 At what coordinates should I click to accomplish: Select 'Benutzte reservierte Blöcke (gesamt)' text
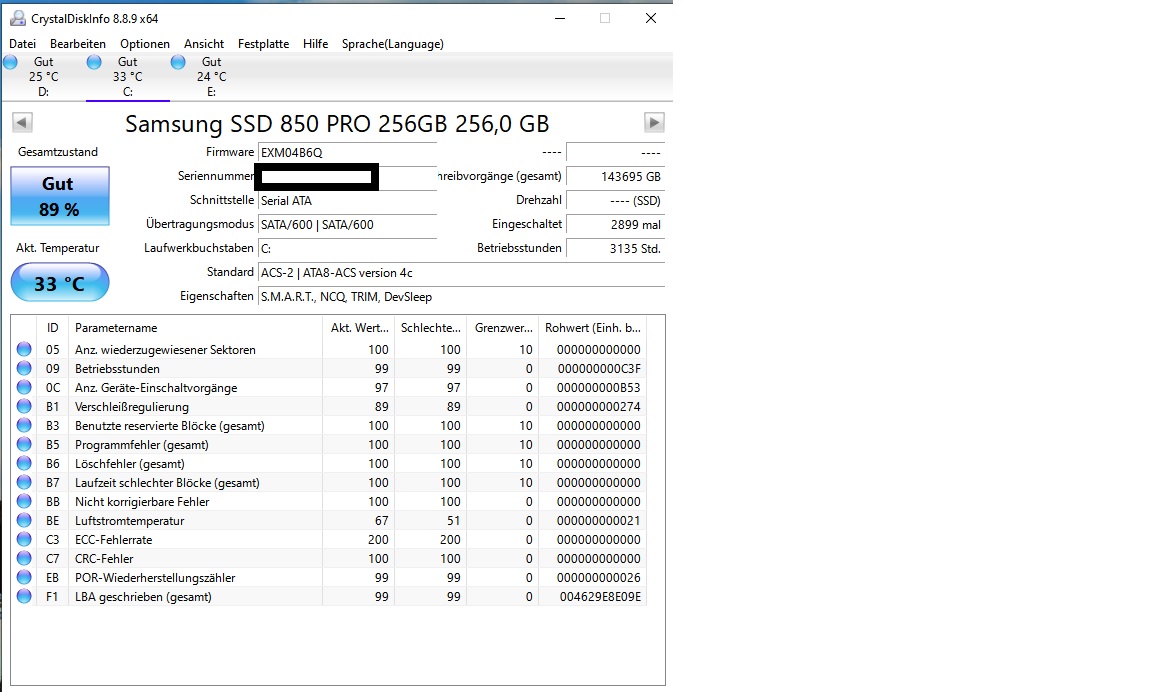click(x=170, y=426)
